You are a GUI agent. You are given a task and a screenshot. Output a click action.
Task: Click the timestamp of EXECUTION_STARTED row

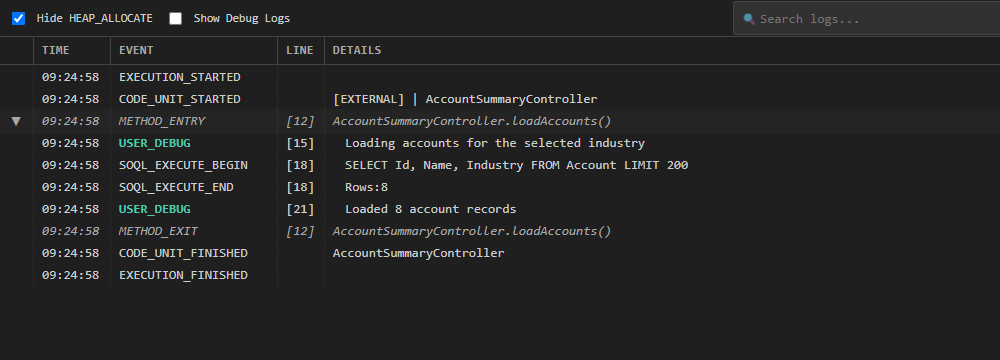(70, 77)
